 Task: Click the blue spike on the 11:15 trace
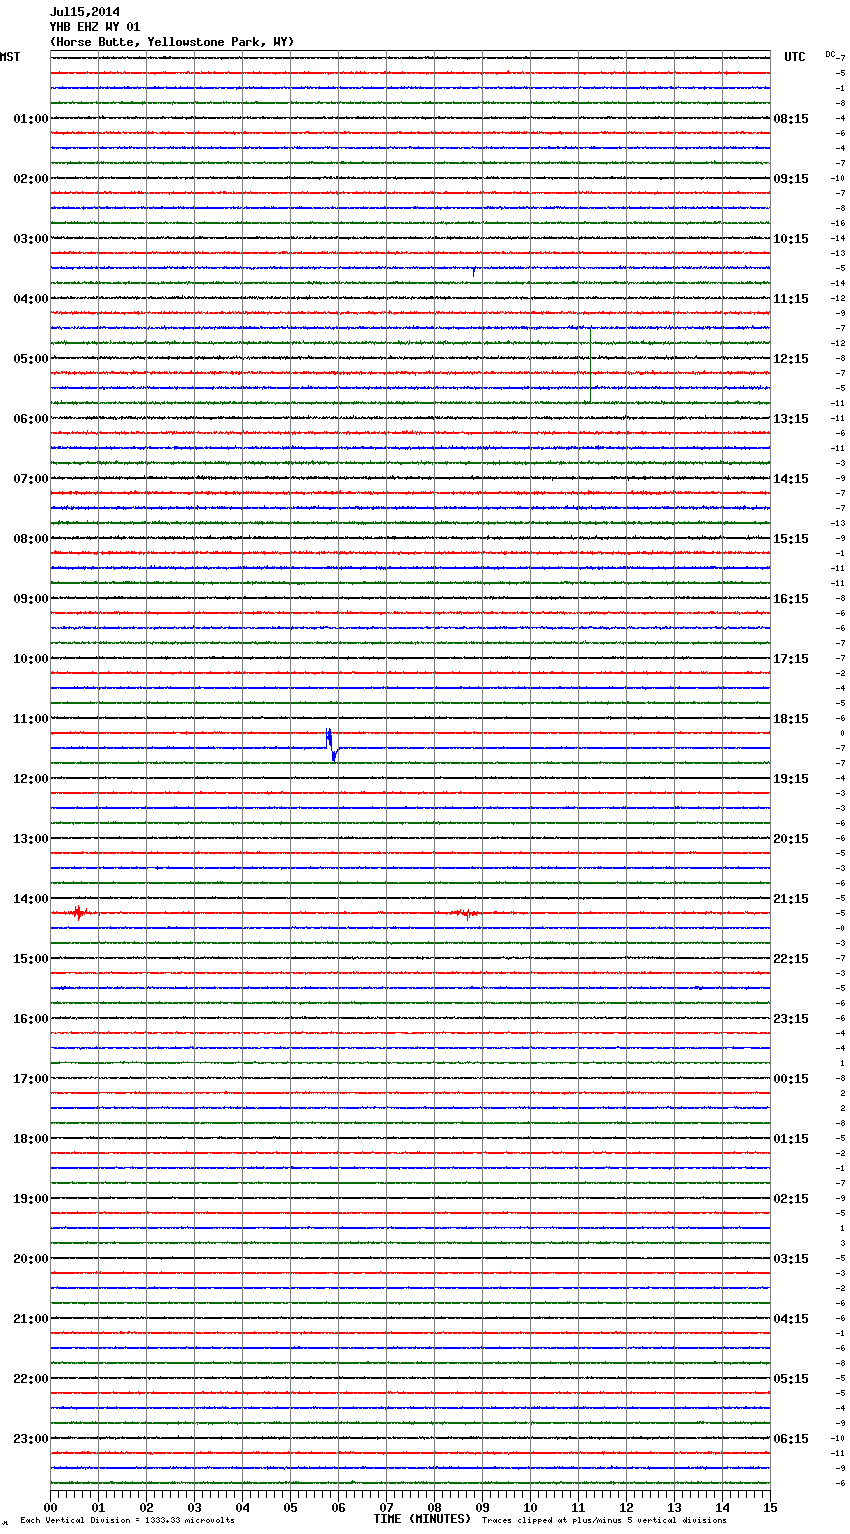332,745
